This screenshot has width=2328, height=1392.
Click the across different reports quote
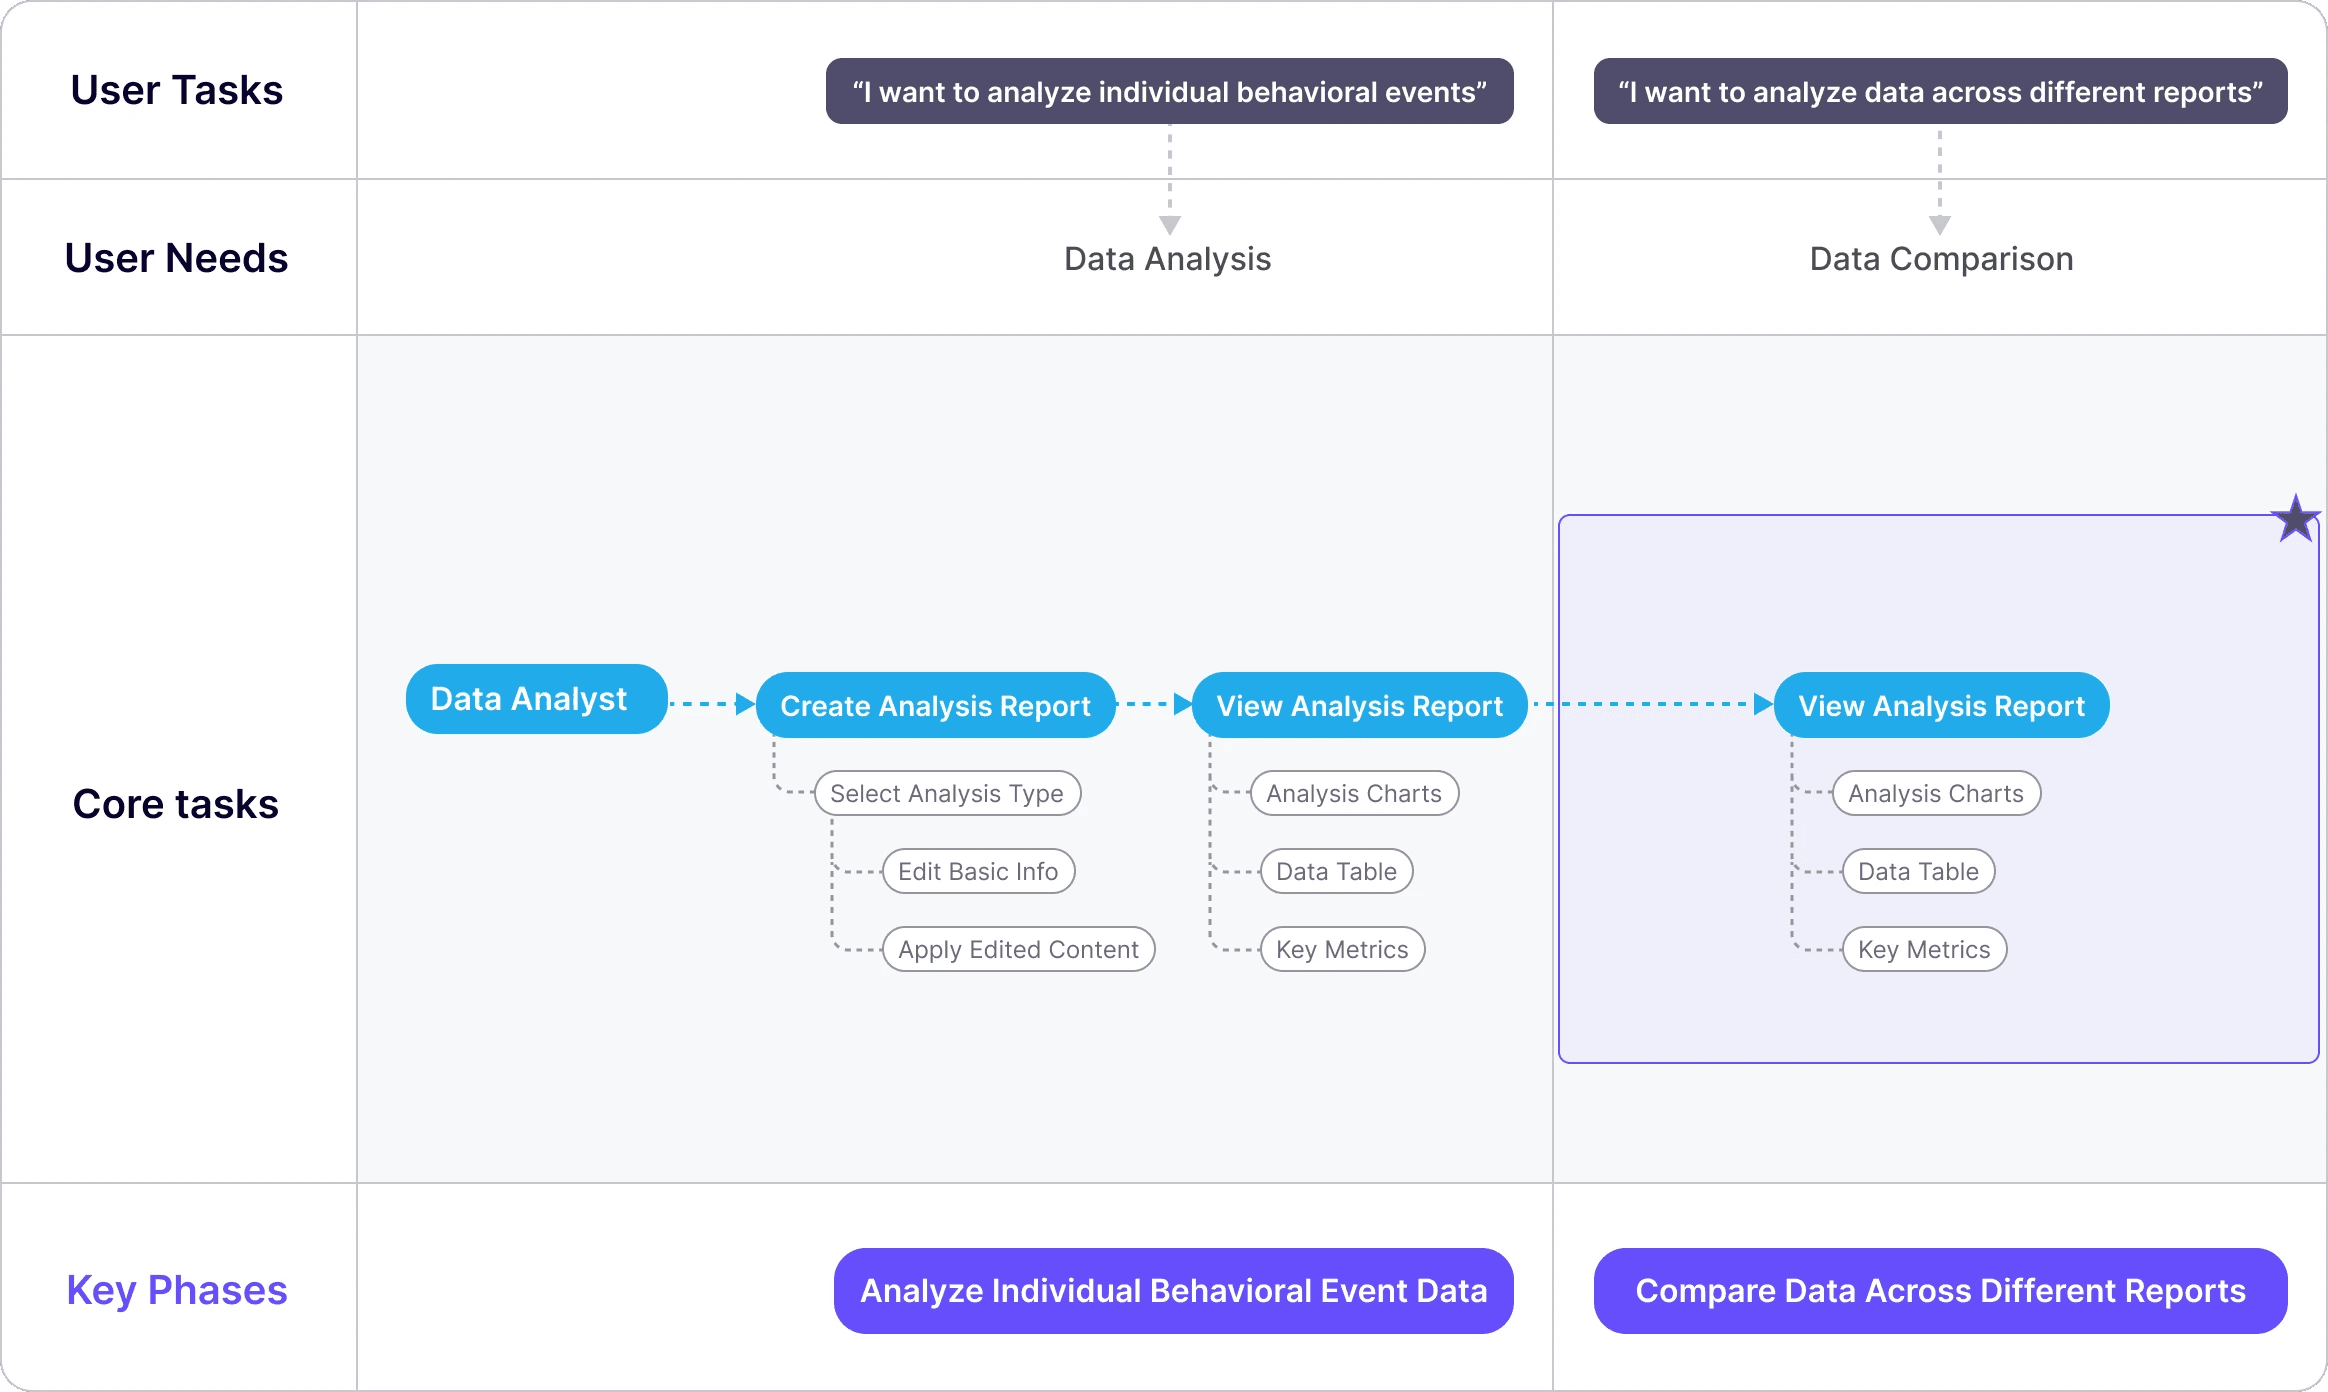[1940, 91]
